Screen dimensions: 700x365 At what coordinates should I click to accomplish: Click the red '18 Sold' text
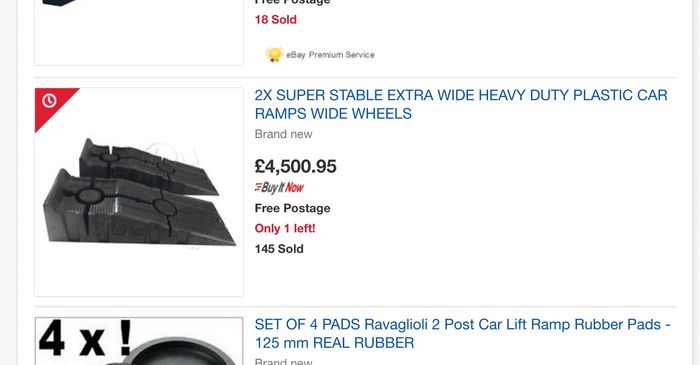coord(275,20)
